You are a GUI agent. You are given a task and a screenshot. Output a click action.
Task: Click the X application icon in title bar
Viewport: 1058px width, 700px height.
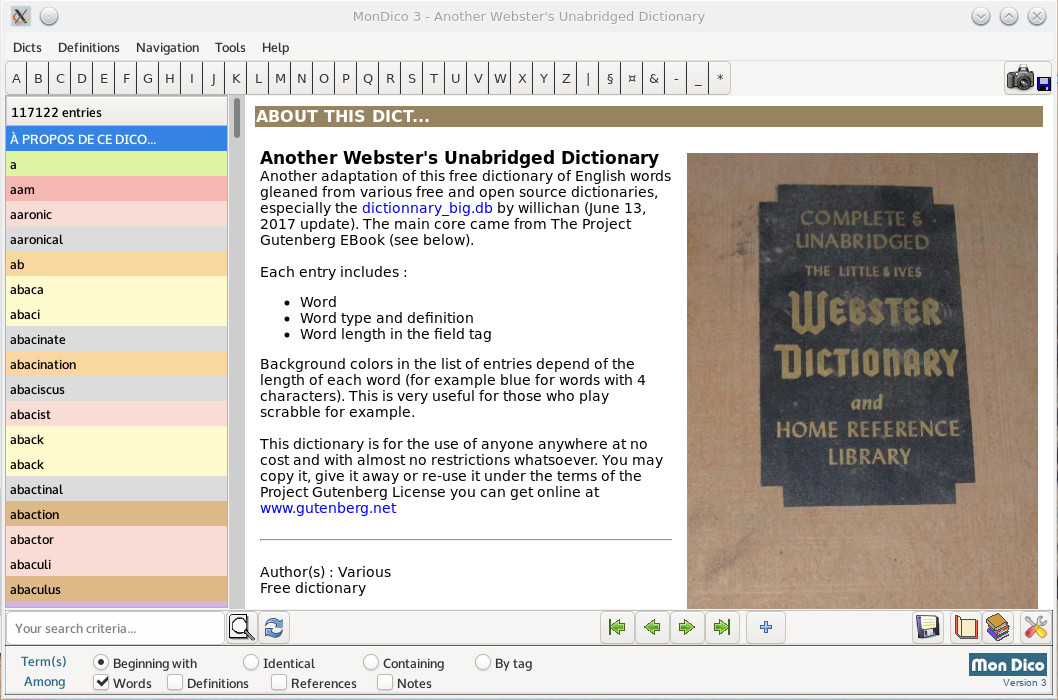[x=20, y=16]
